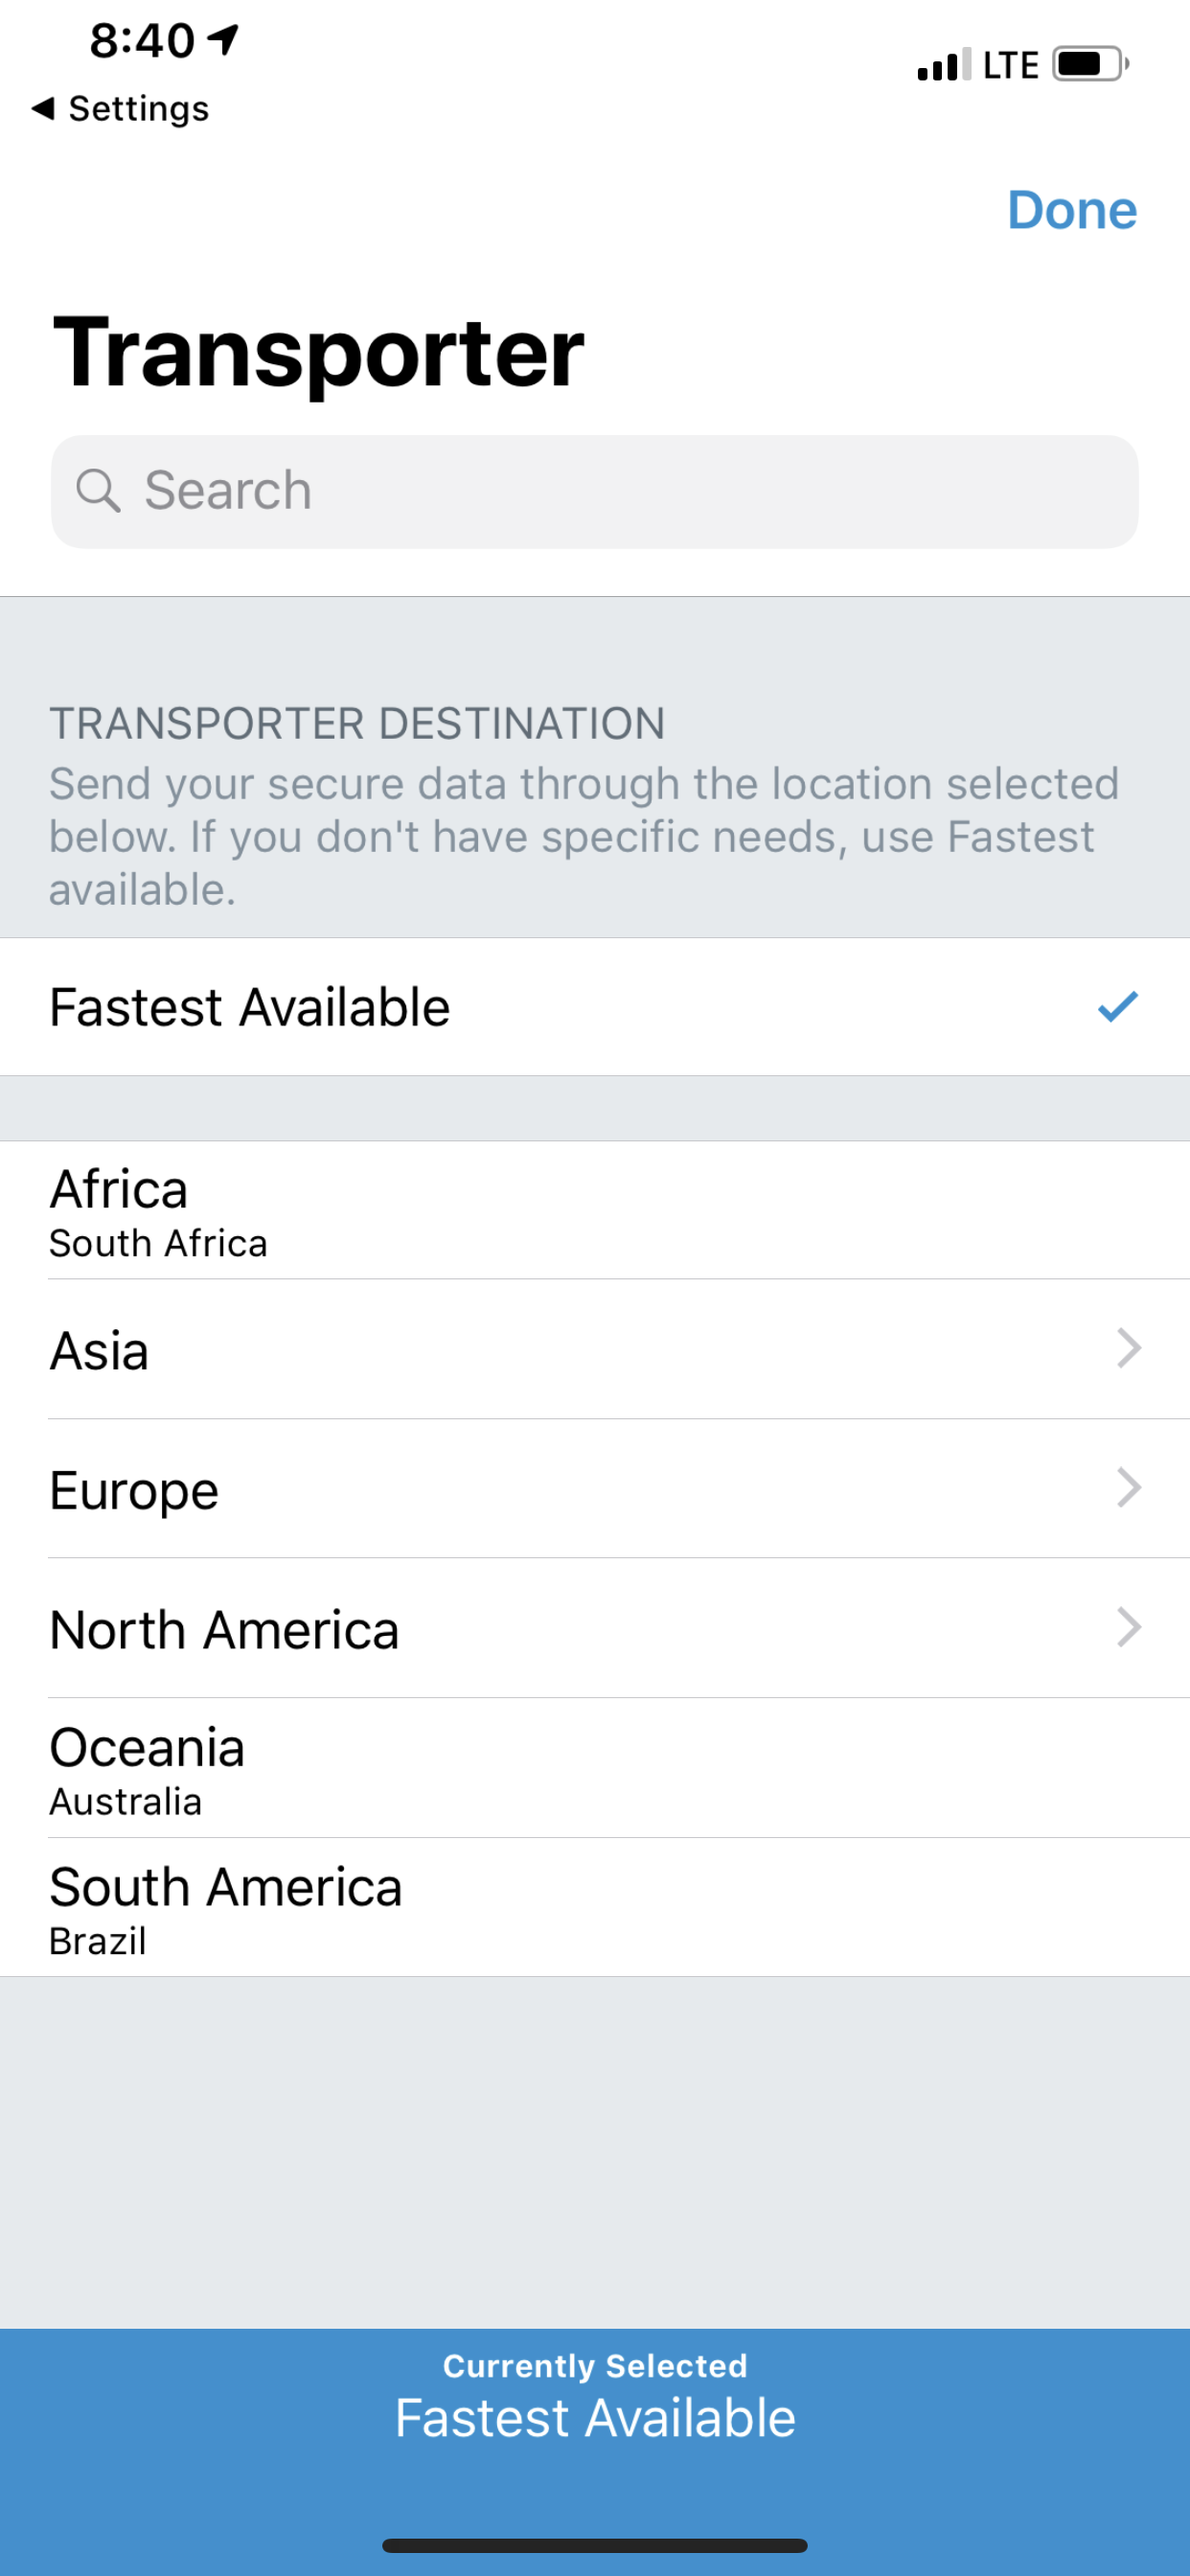Tap the Done button
This screenshot has height=2576, width=1190.
coord(1071,210)
